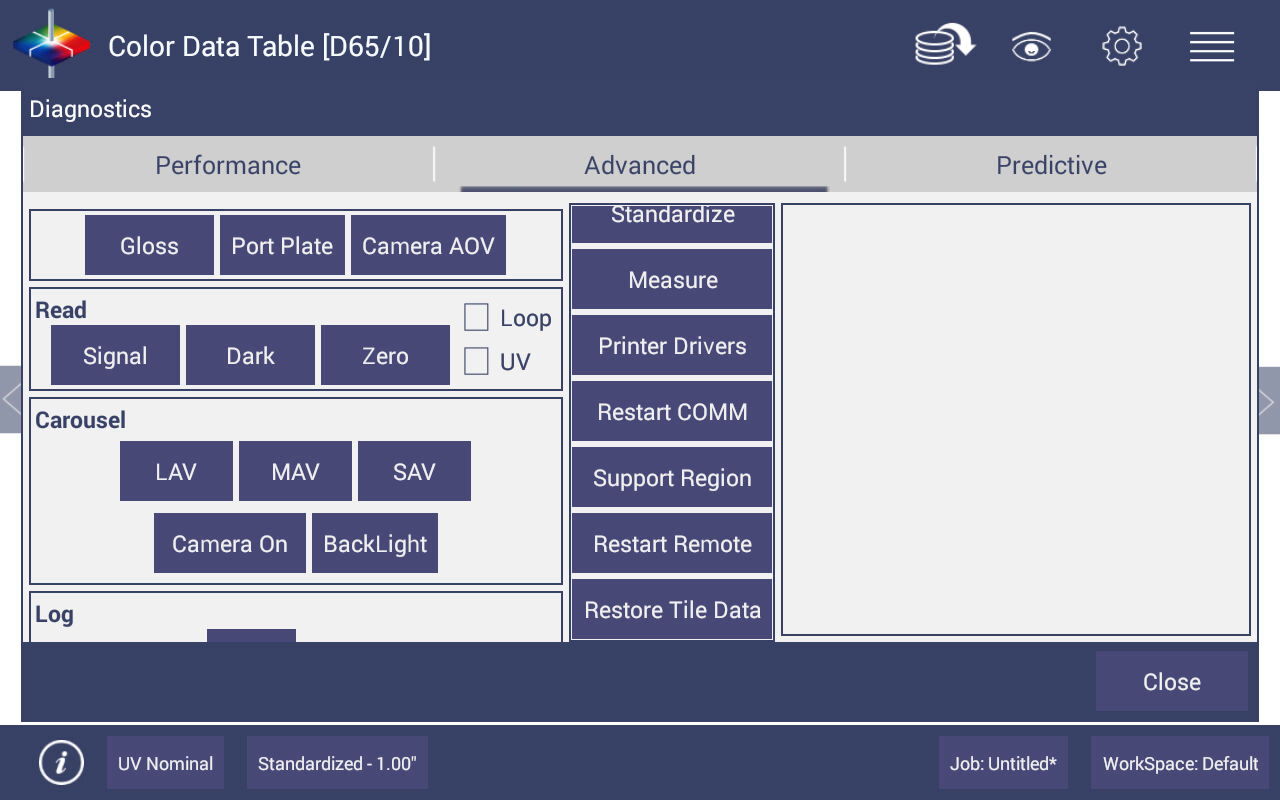Switch to the Performance tab

228,165
